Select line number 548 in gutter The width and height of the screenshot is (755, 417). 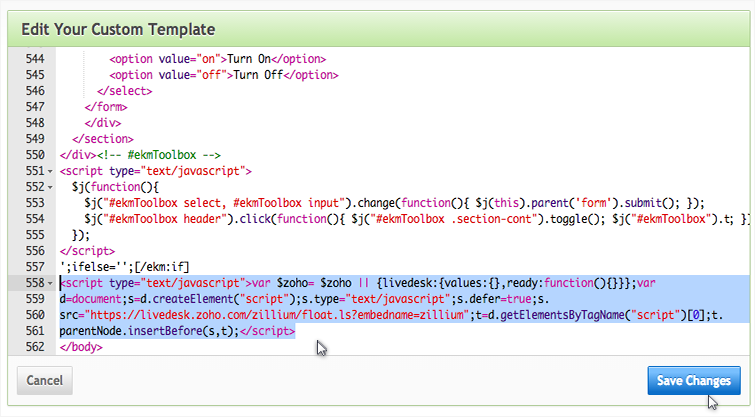pyautogui.click(x=35, y=123)
